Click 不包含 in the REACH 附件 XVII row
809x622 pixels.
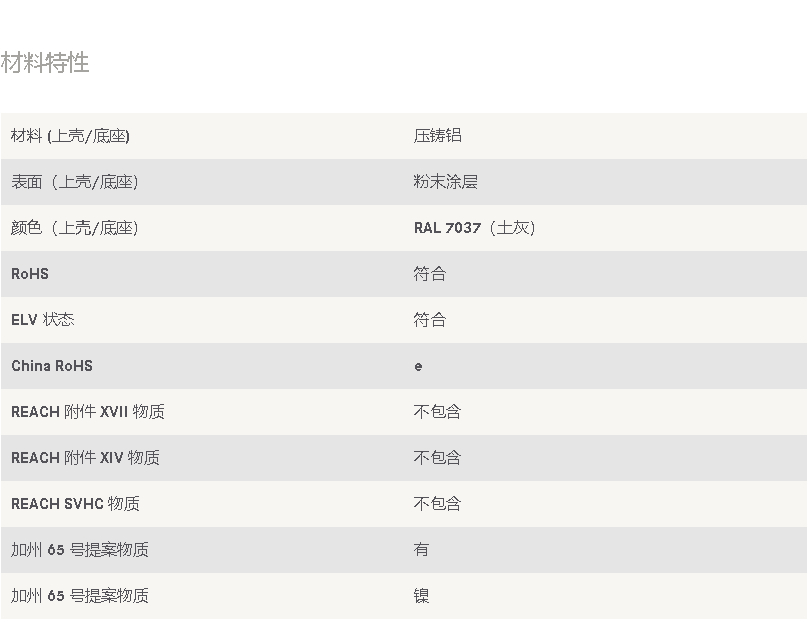[x=437, y=412]
